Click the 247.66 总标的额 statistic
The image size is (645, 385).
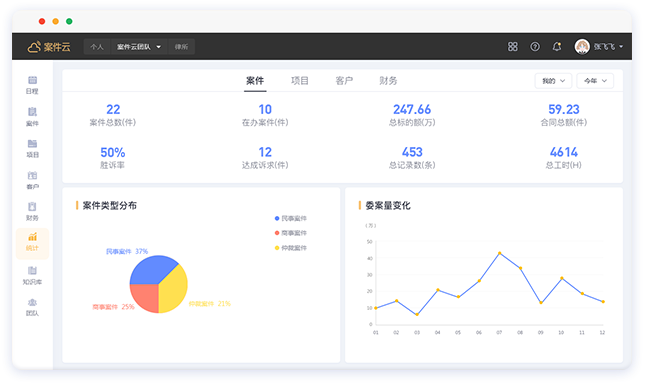[412, 115]
